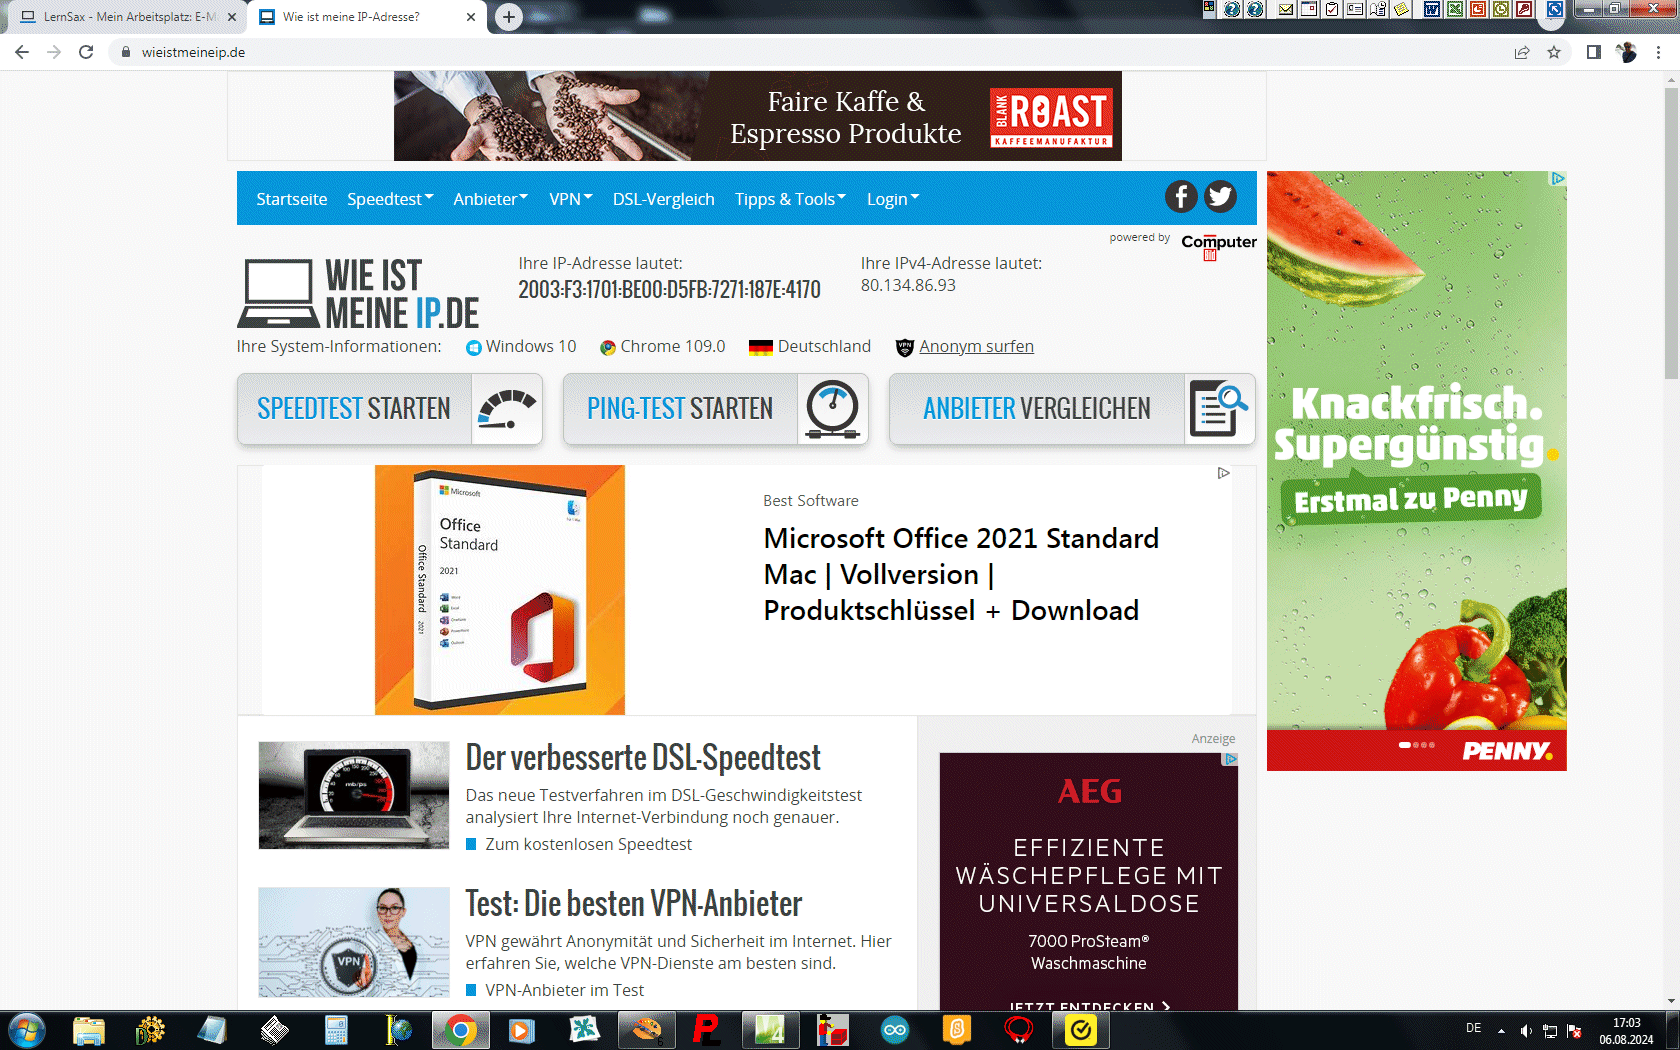Open the Chrome three-dot menu

click(1658, 52)
